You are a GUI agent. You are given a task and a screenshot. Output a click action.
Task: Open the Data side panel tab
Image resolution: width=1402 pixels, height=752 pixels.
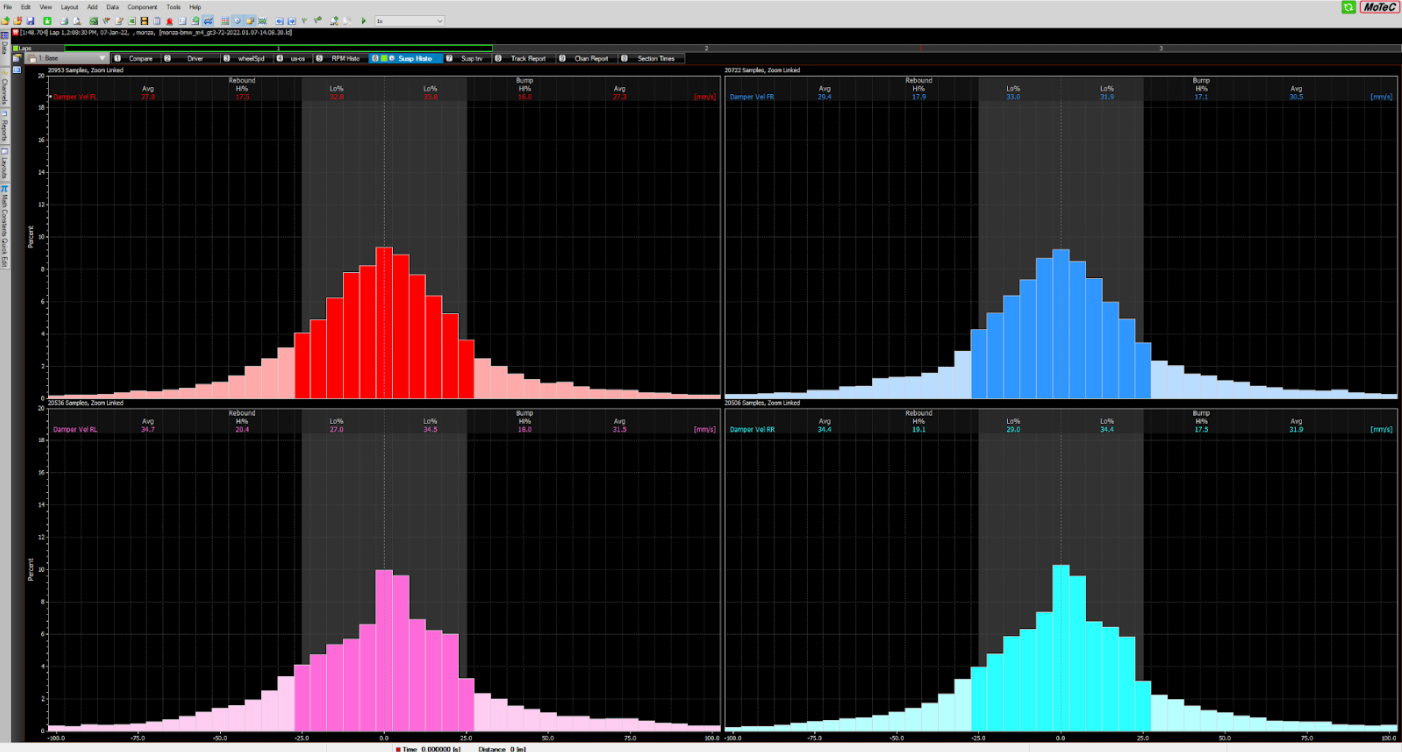4,47
